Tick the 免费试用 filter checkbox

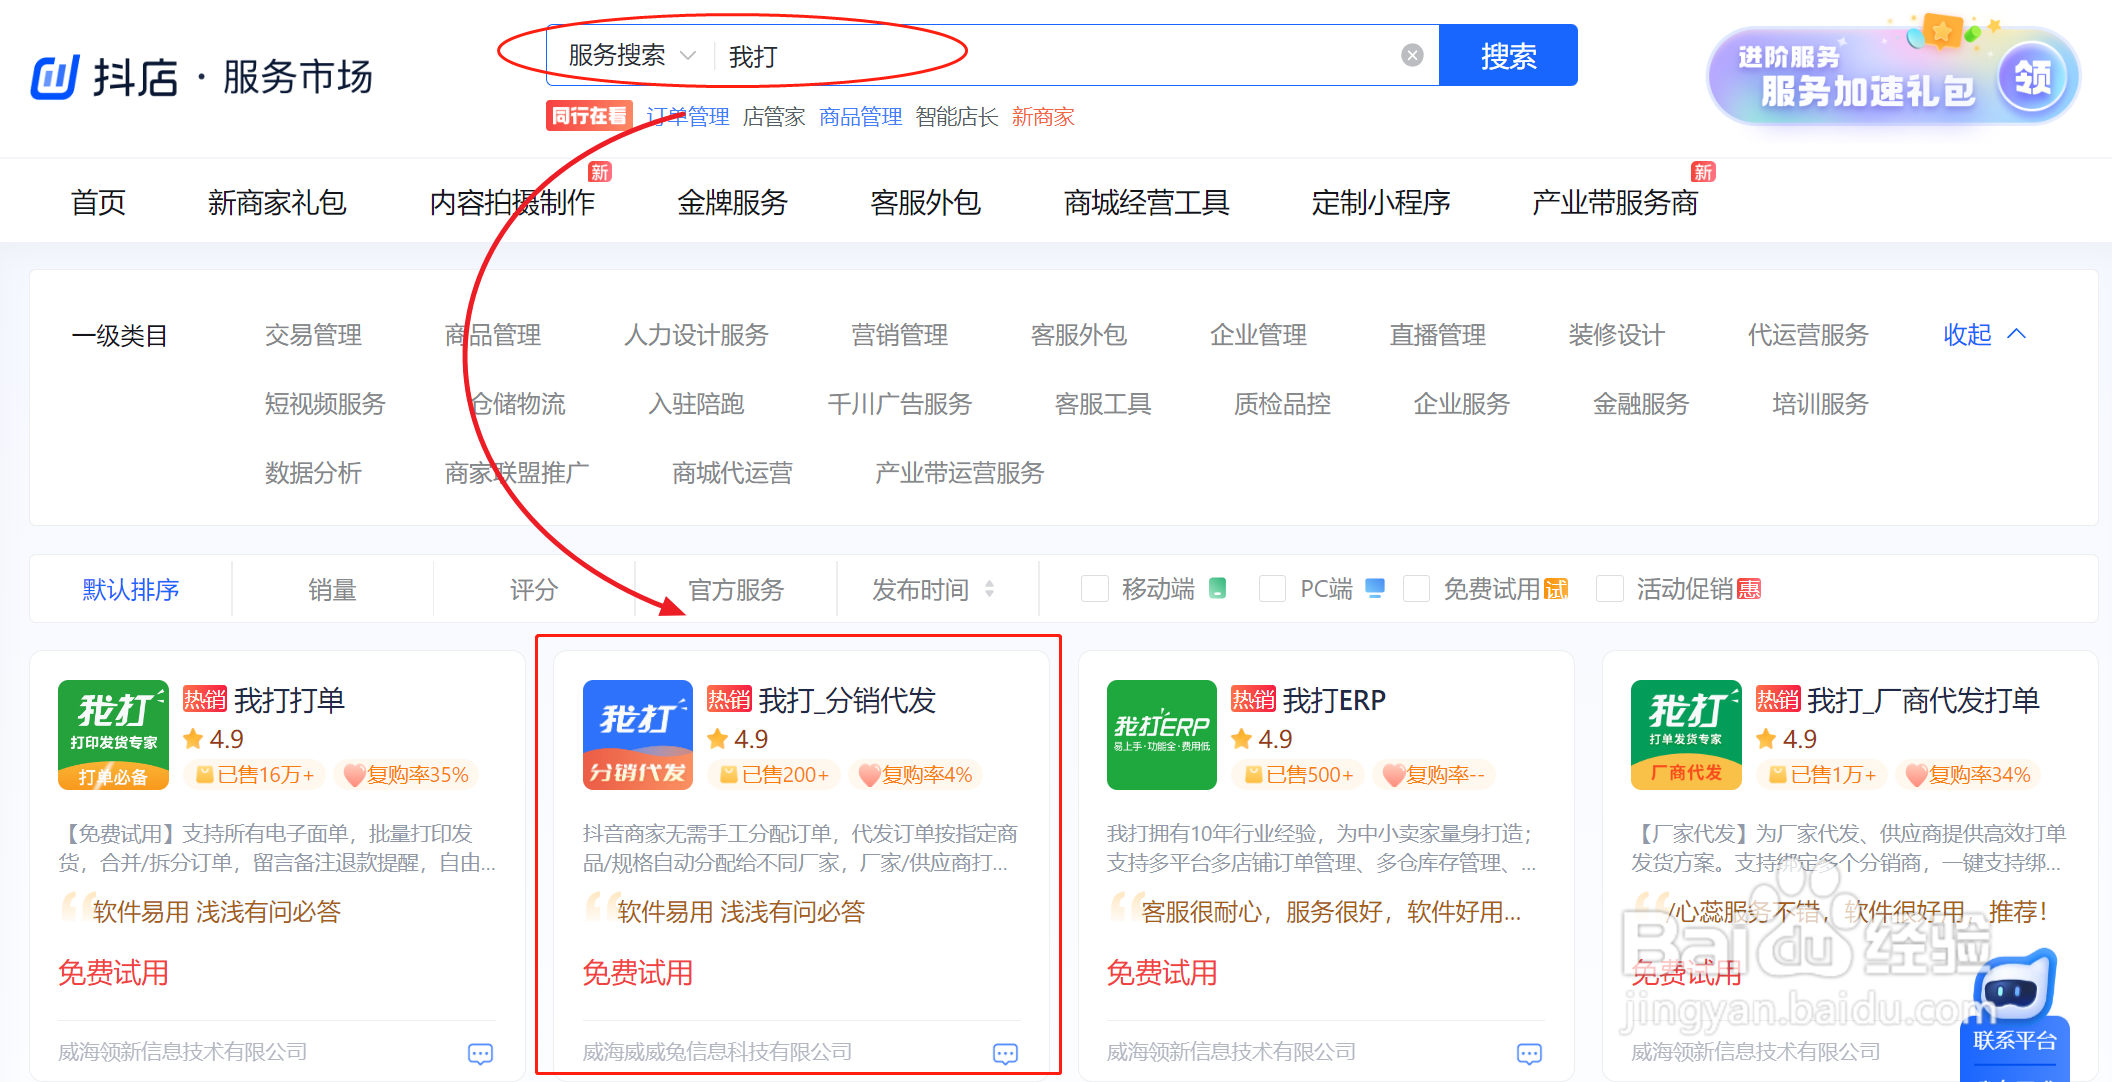tap(1416, 589)
